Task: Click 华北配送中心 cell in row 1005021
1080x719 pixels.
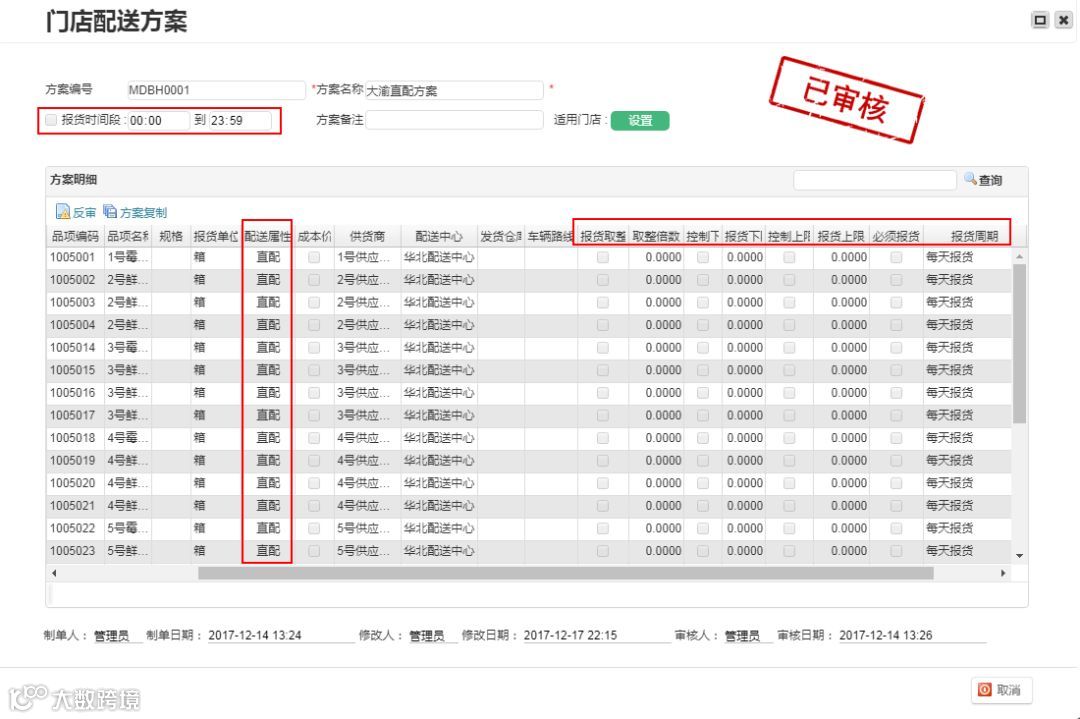Action: pos(439,506)
